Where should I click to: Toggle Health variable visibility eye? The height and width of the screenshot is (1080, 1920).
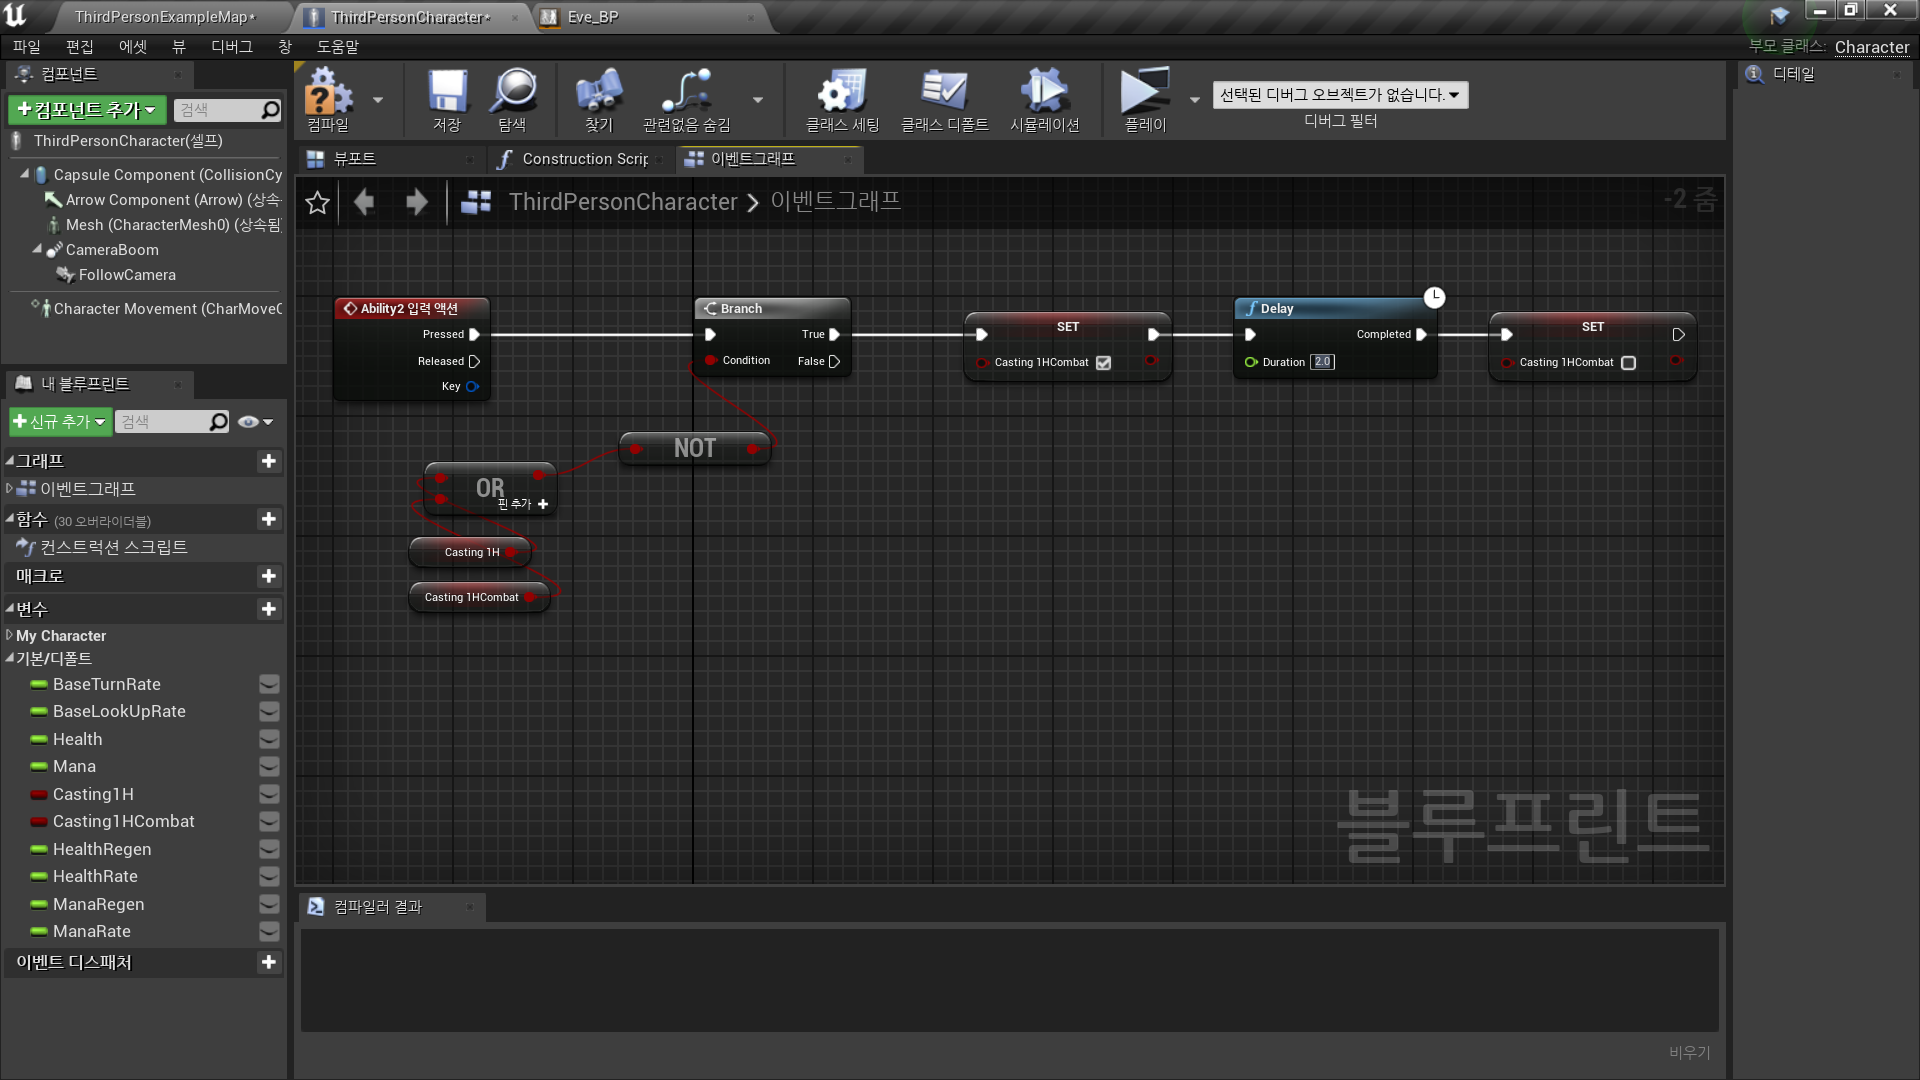(x=269, y=740)
